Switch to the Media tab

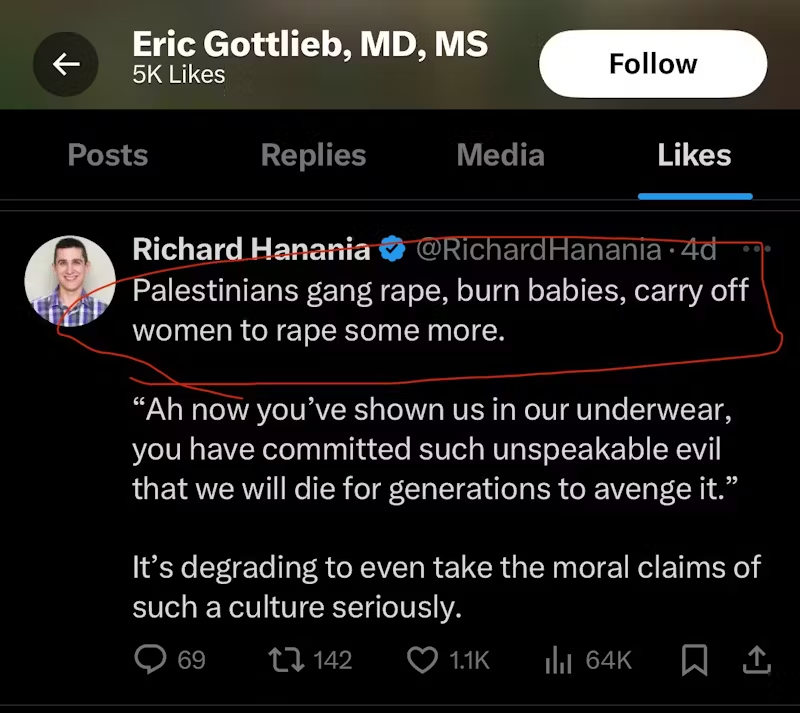500,155
